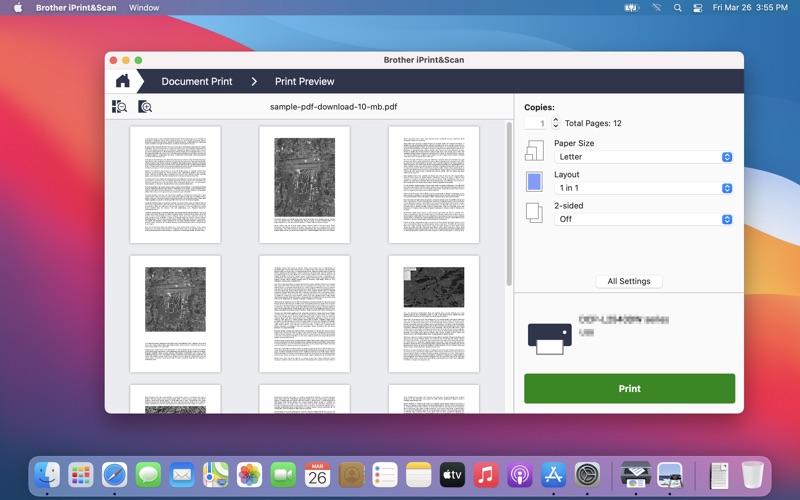
Task: Open Launchpad from the Dock
Action: coord(81,475)
